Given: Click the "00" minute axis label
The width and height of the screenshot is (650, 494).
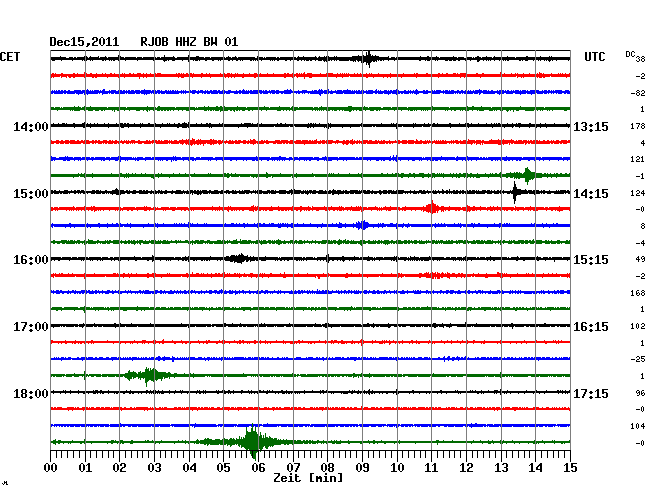Looking at the screenshot, I should coord(51,467).
